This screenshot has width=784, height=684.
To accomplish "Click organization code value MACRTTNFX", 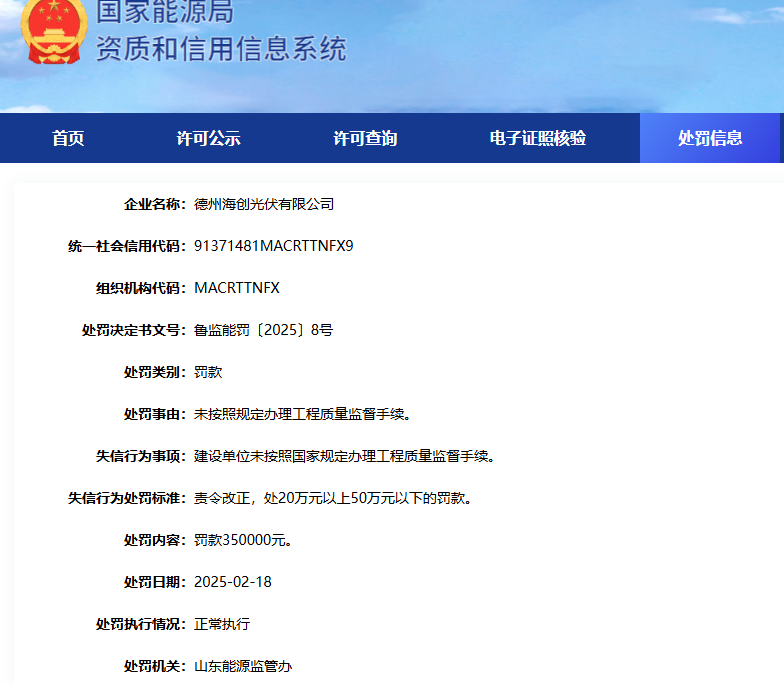I will click(x=237, y=288).
